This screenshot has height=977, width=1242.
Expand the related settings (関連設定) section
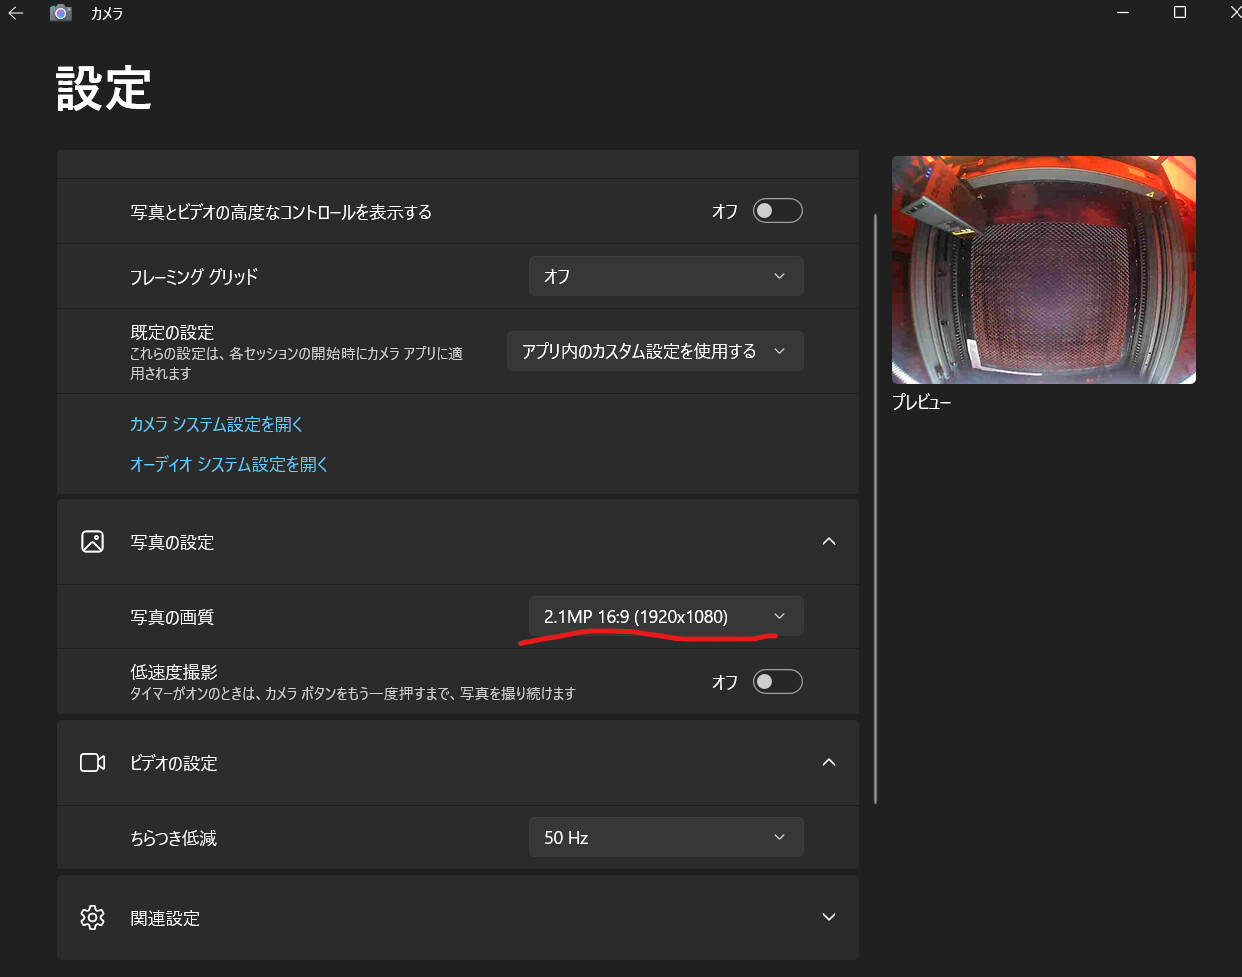828,918
